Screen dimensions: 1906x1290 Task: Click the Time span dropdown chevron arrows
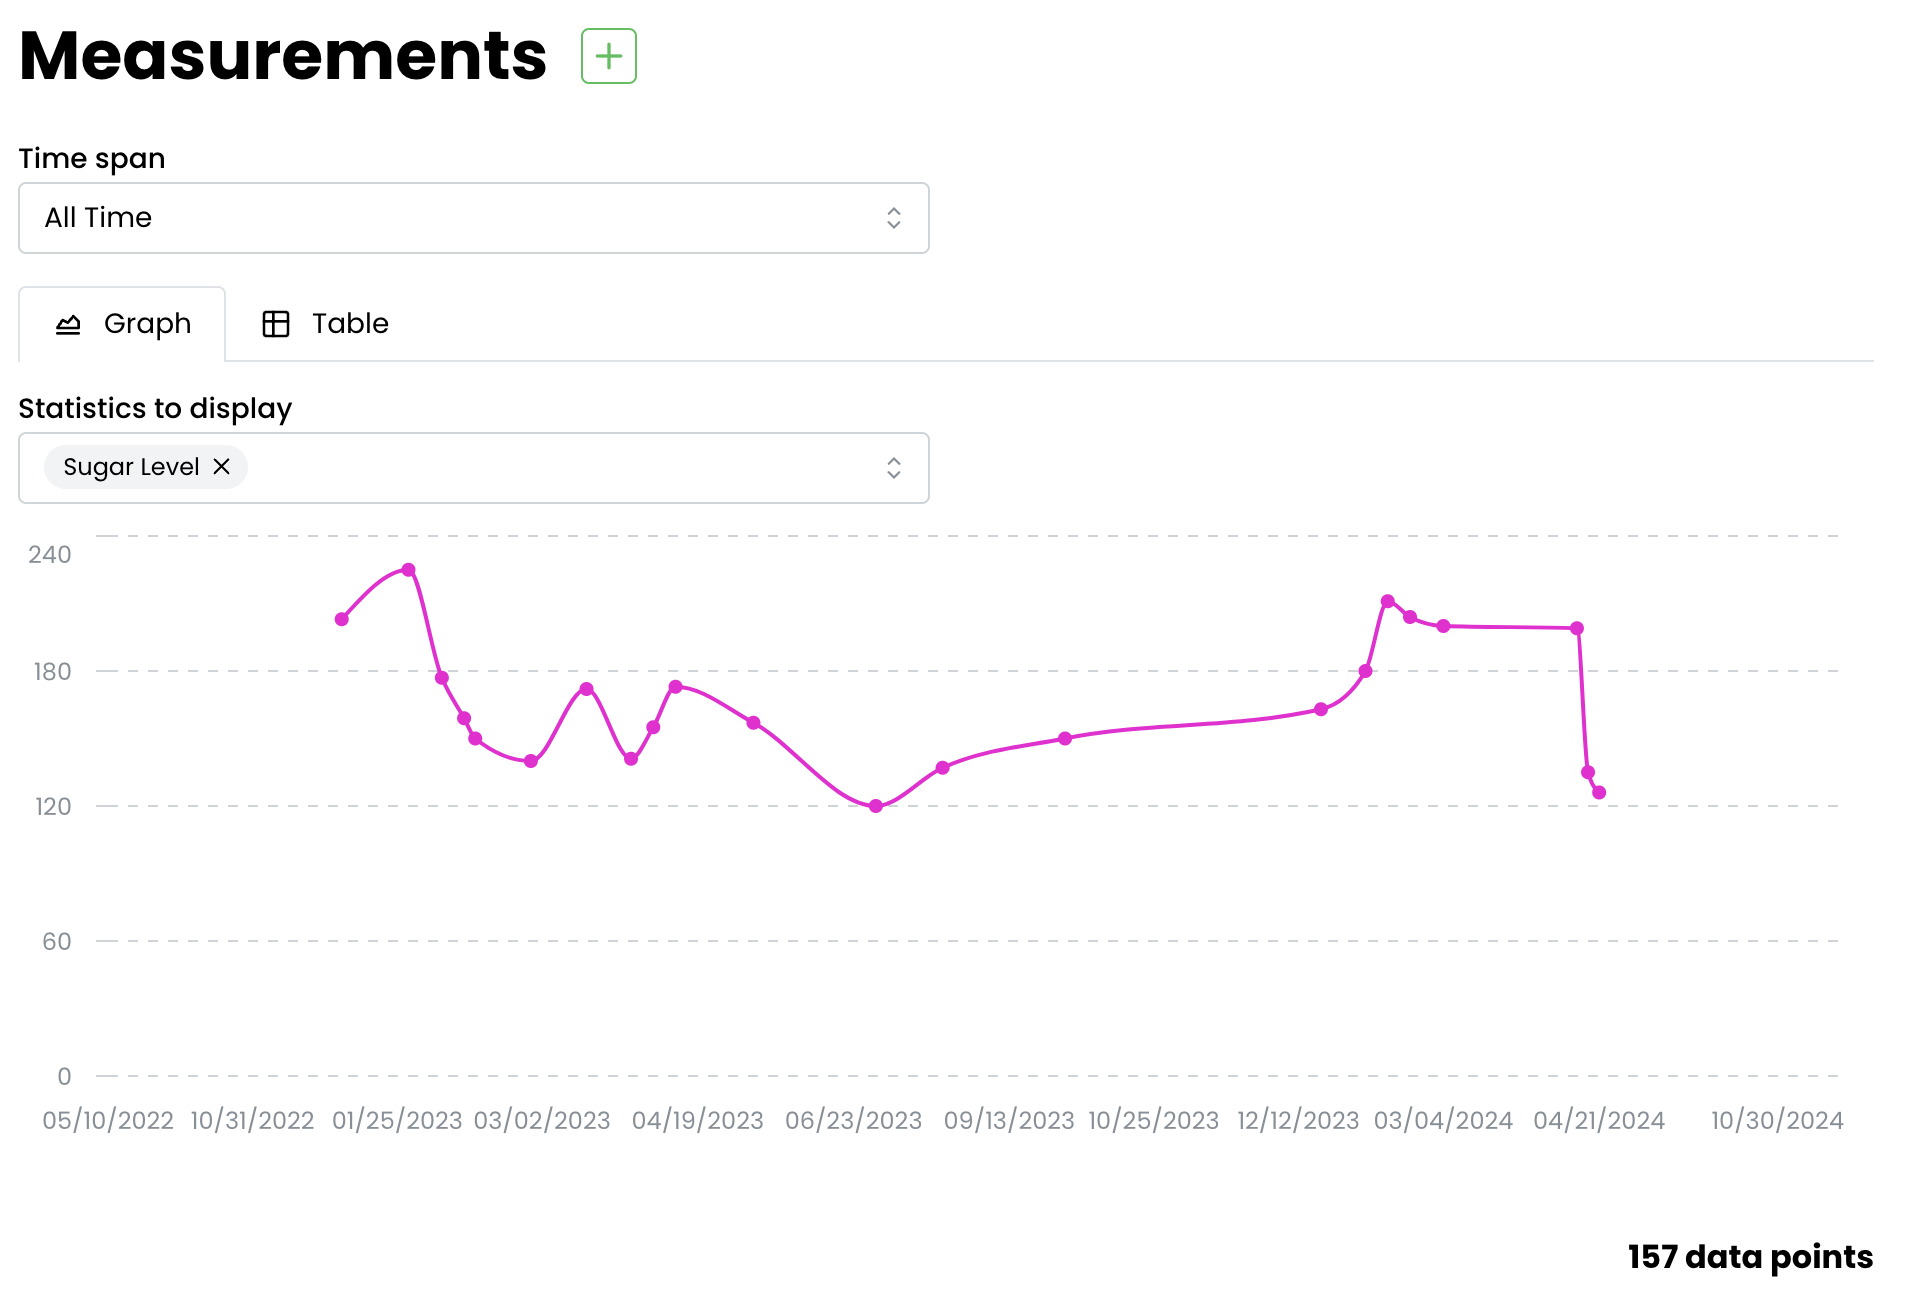894,218
